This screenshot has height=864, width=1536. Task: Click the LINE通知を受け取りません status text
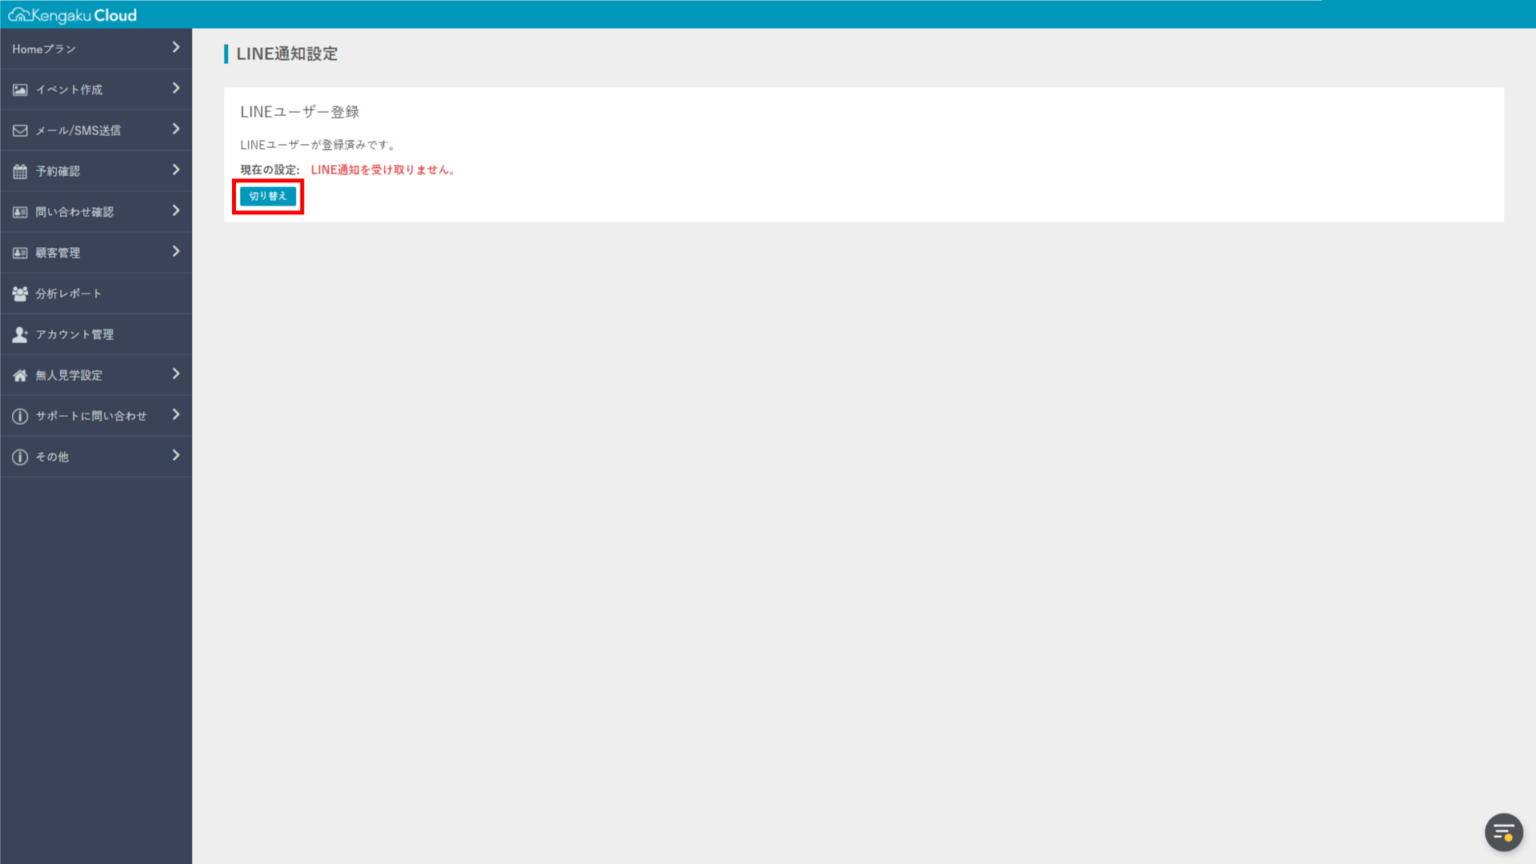(383, 170)
